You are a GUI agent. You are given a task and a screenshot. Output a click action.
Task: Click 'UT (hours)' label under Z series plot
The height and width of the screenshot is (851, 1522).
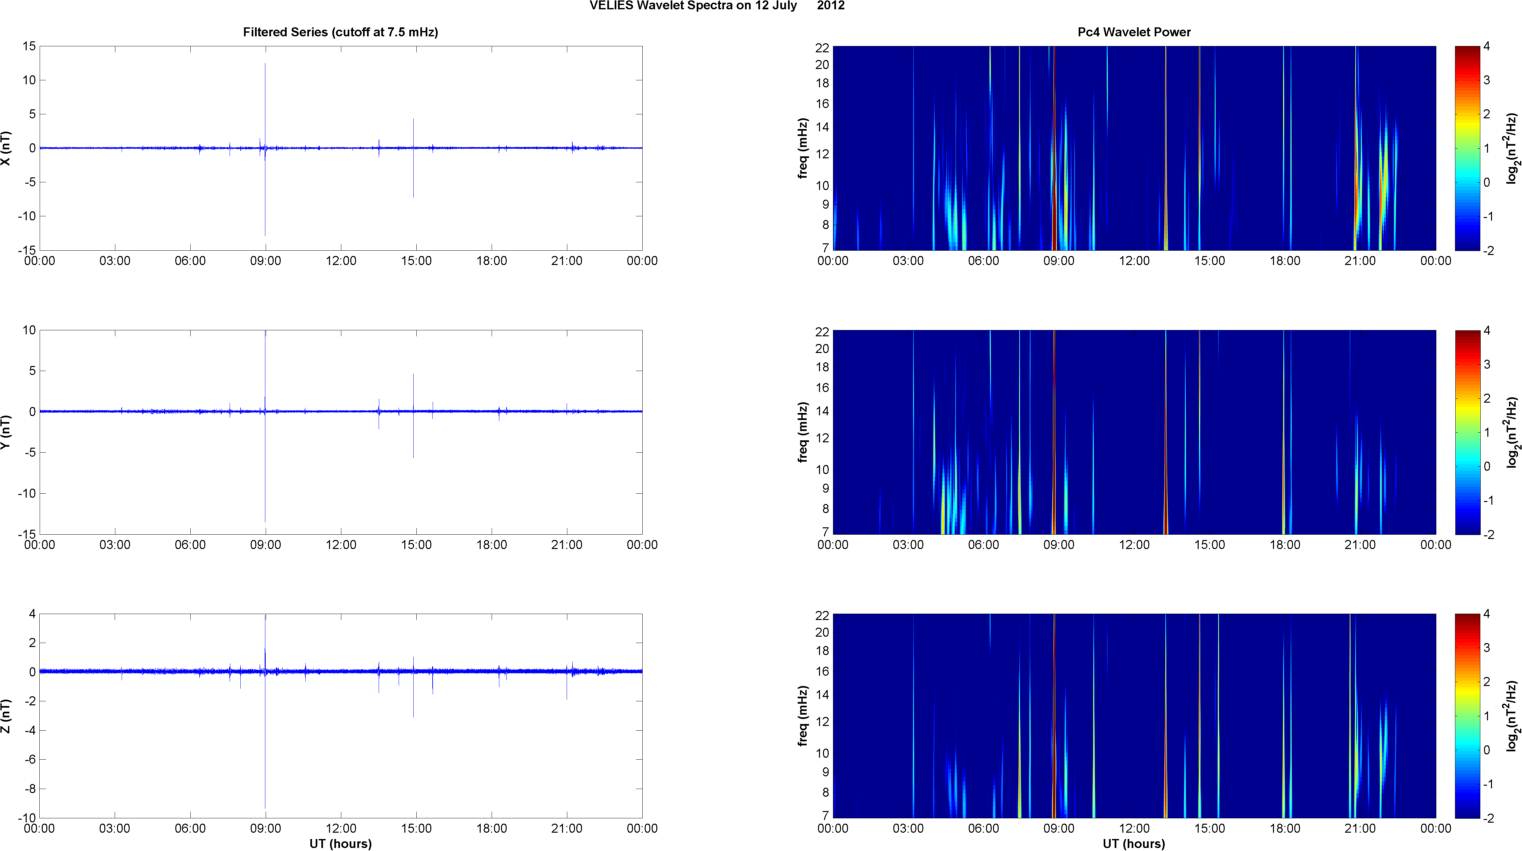click(340, 843)
